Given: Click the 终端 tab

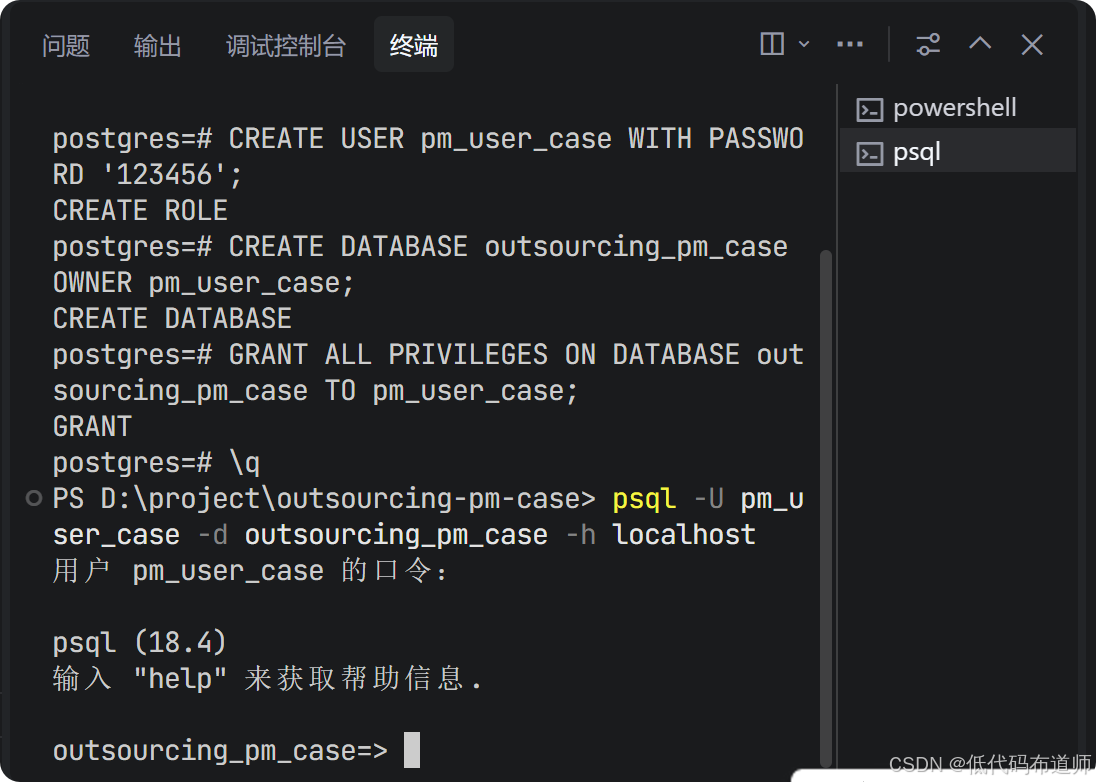Looking at the screenshot, I should pos(414,45).
